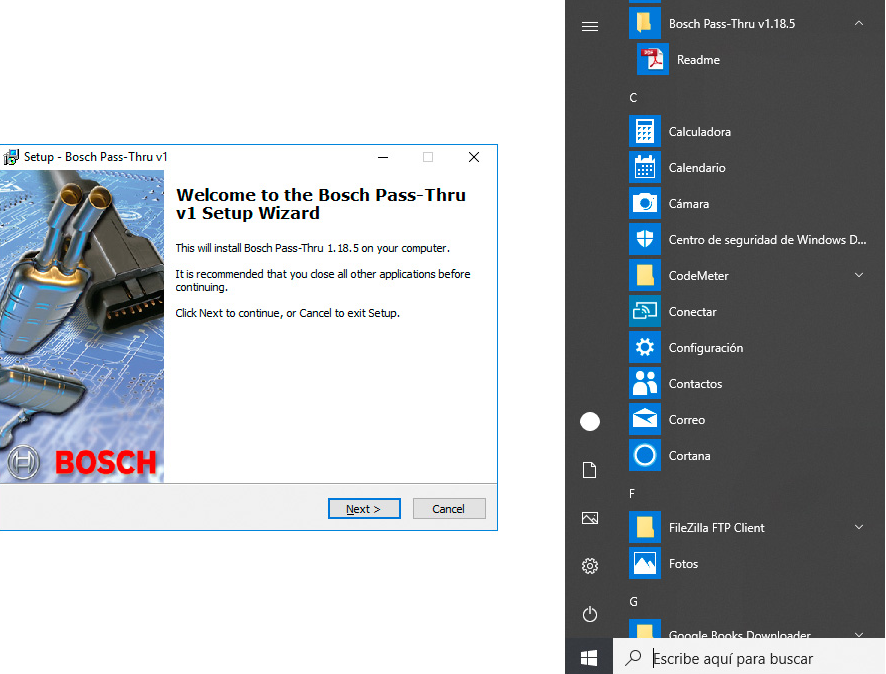The image size is (886, 674).
Task: Click the letter G section header
Action: (633, 602)
